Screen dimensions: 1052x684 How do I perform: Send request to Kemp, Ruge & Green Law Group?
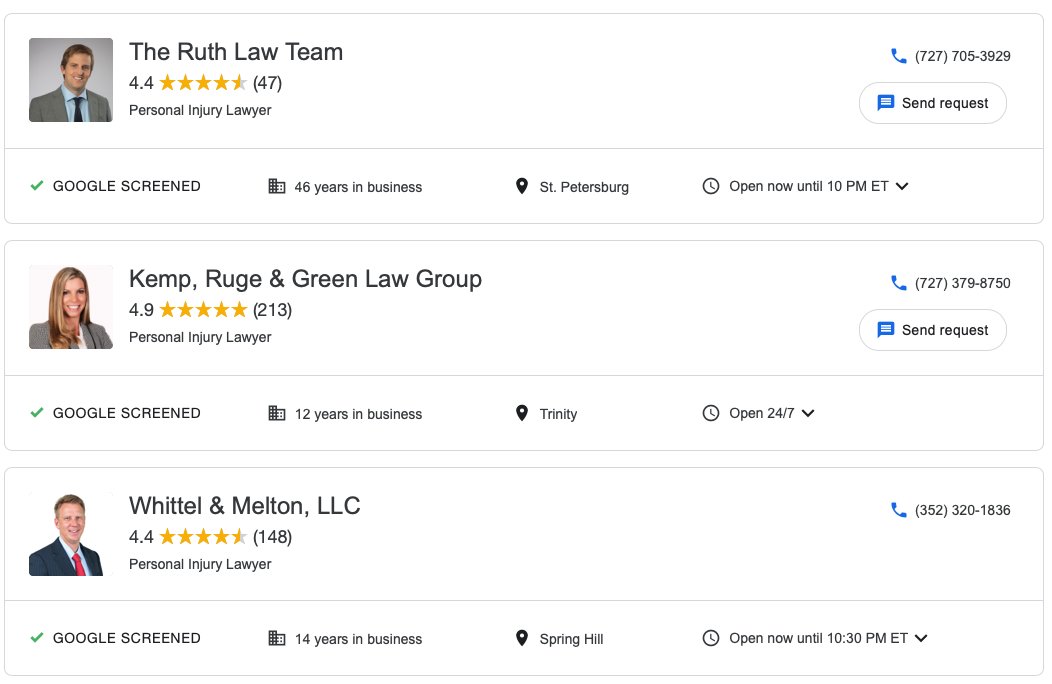933,330
